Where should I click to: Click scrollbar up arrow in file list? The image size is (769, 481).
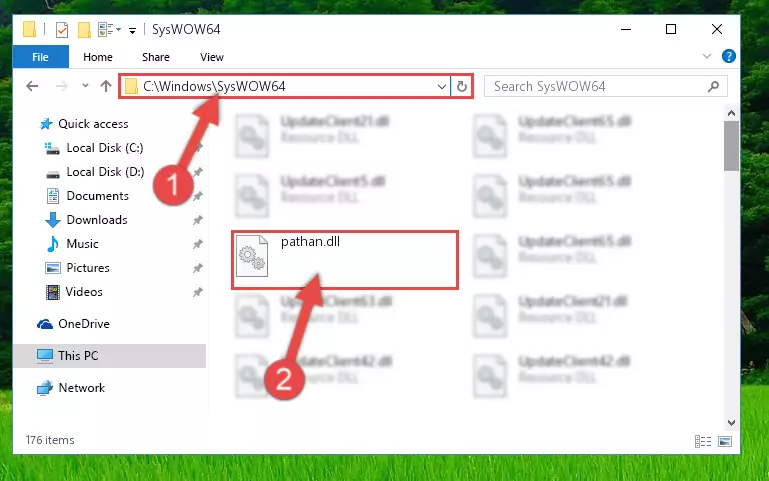click(731, 113)
